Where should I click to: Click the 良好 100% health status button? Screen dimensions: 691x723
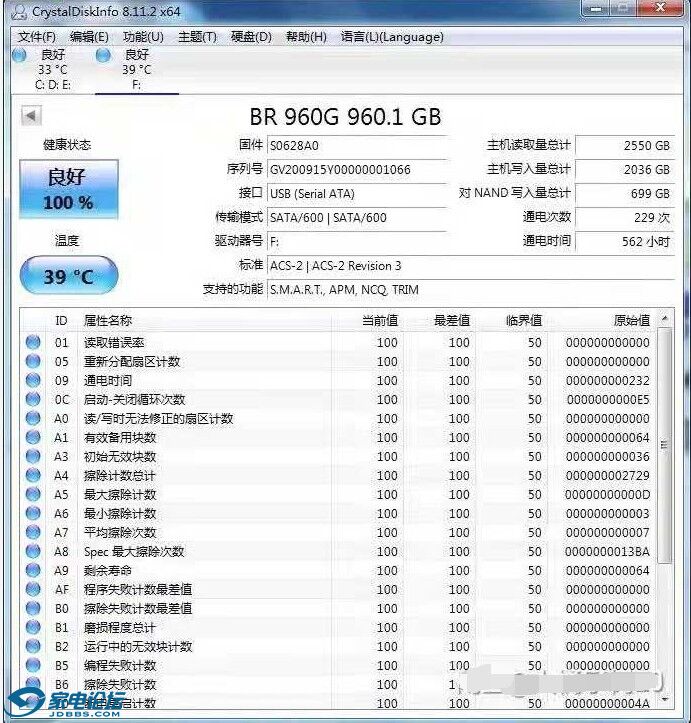[x=69, y=189]
